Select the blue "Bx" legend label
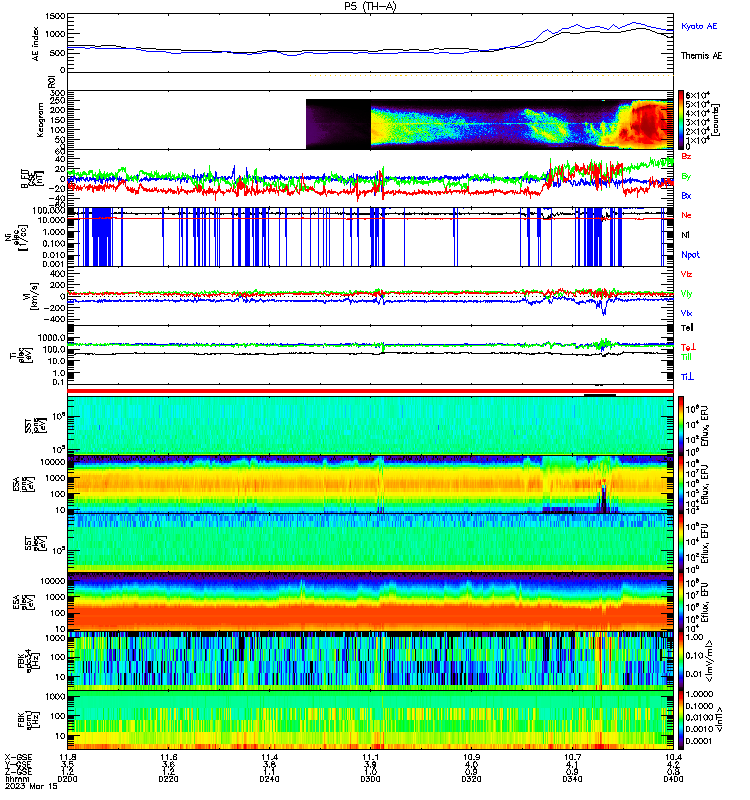The width and height of the screenshot is (750, 800). click(x=686, y=195)
